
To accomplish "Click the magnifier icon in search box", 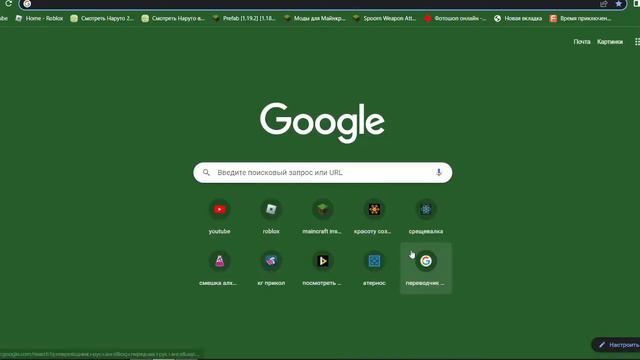I will [206, 172].
